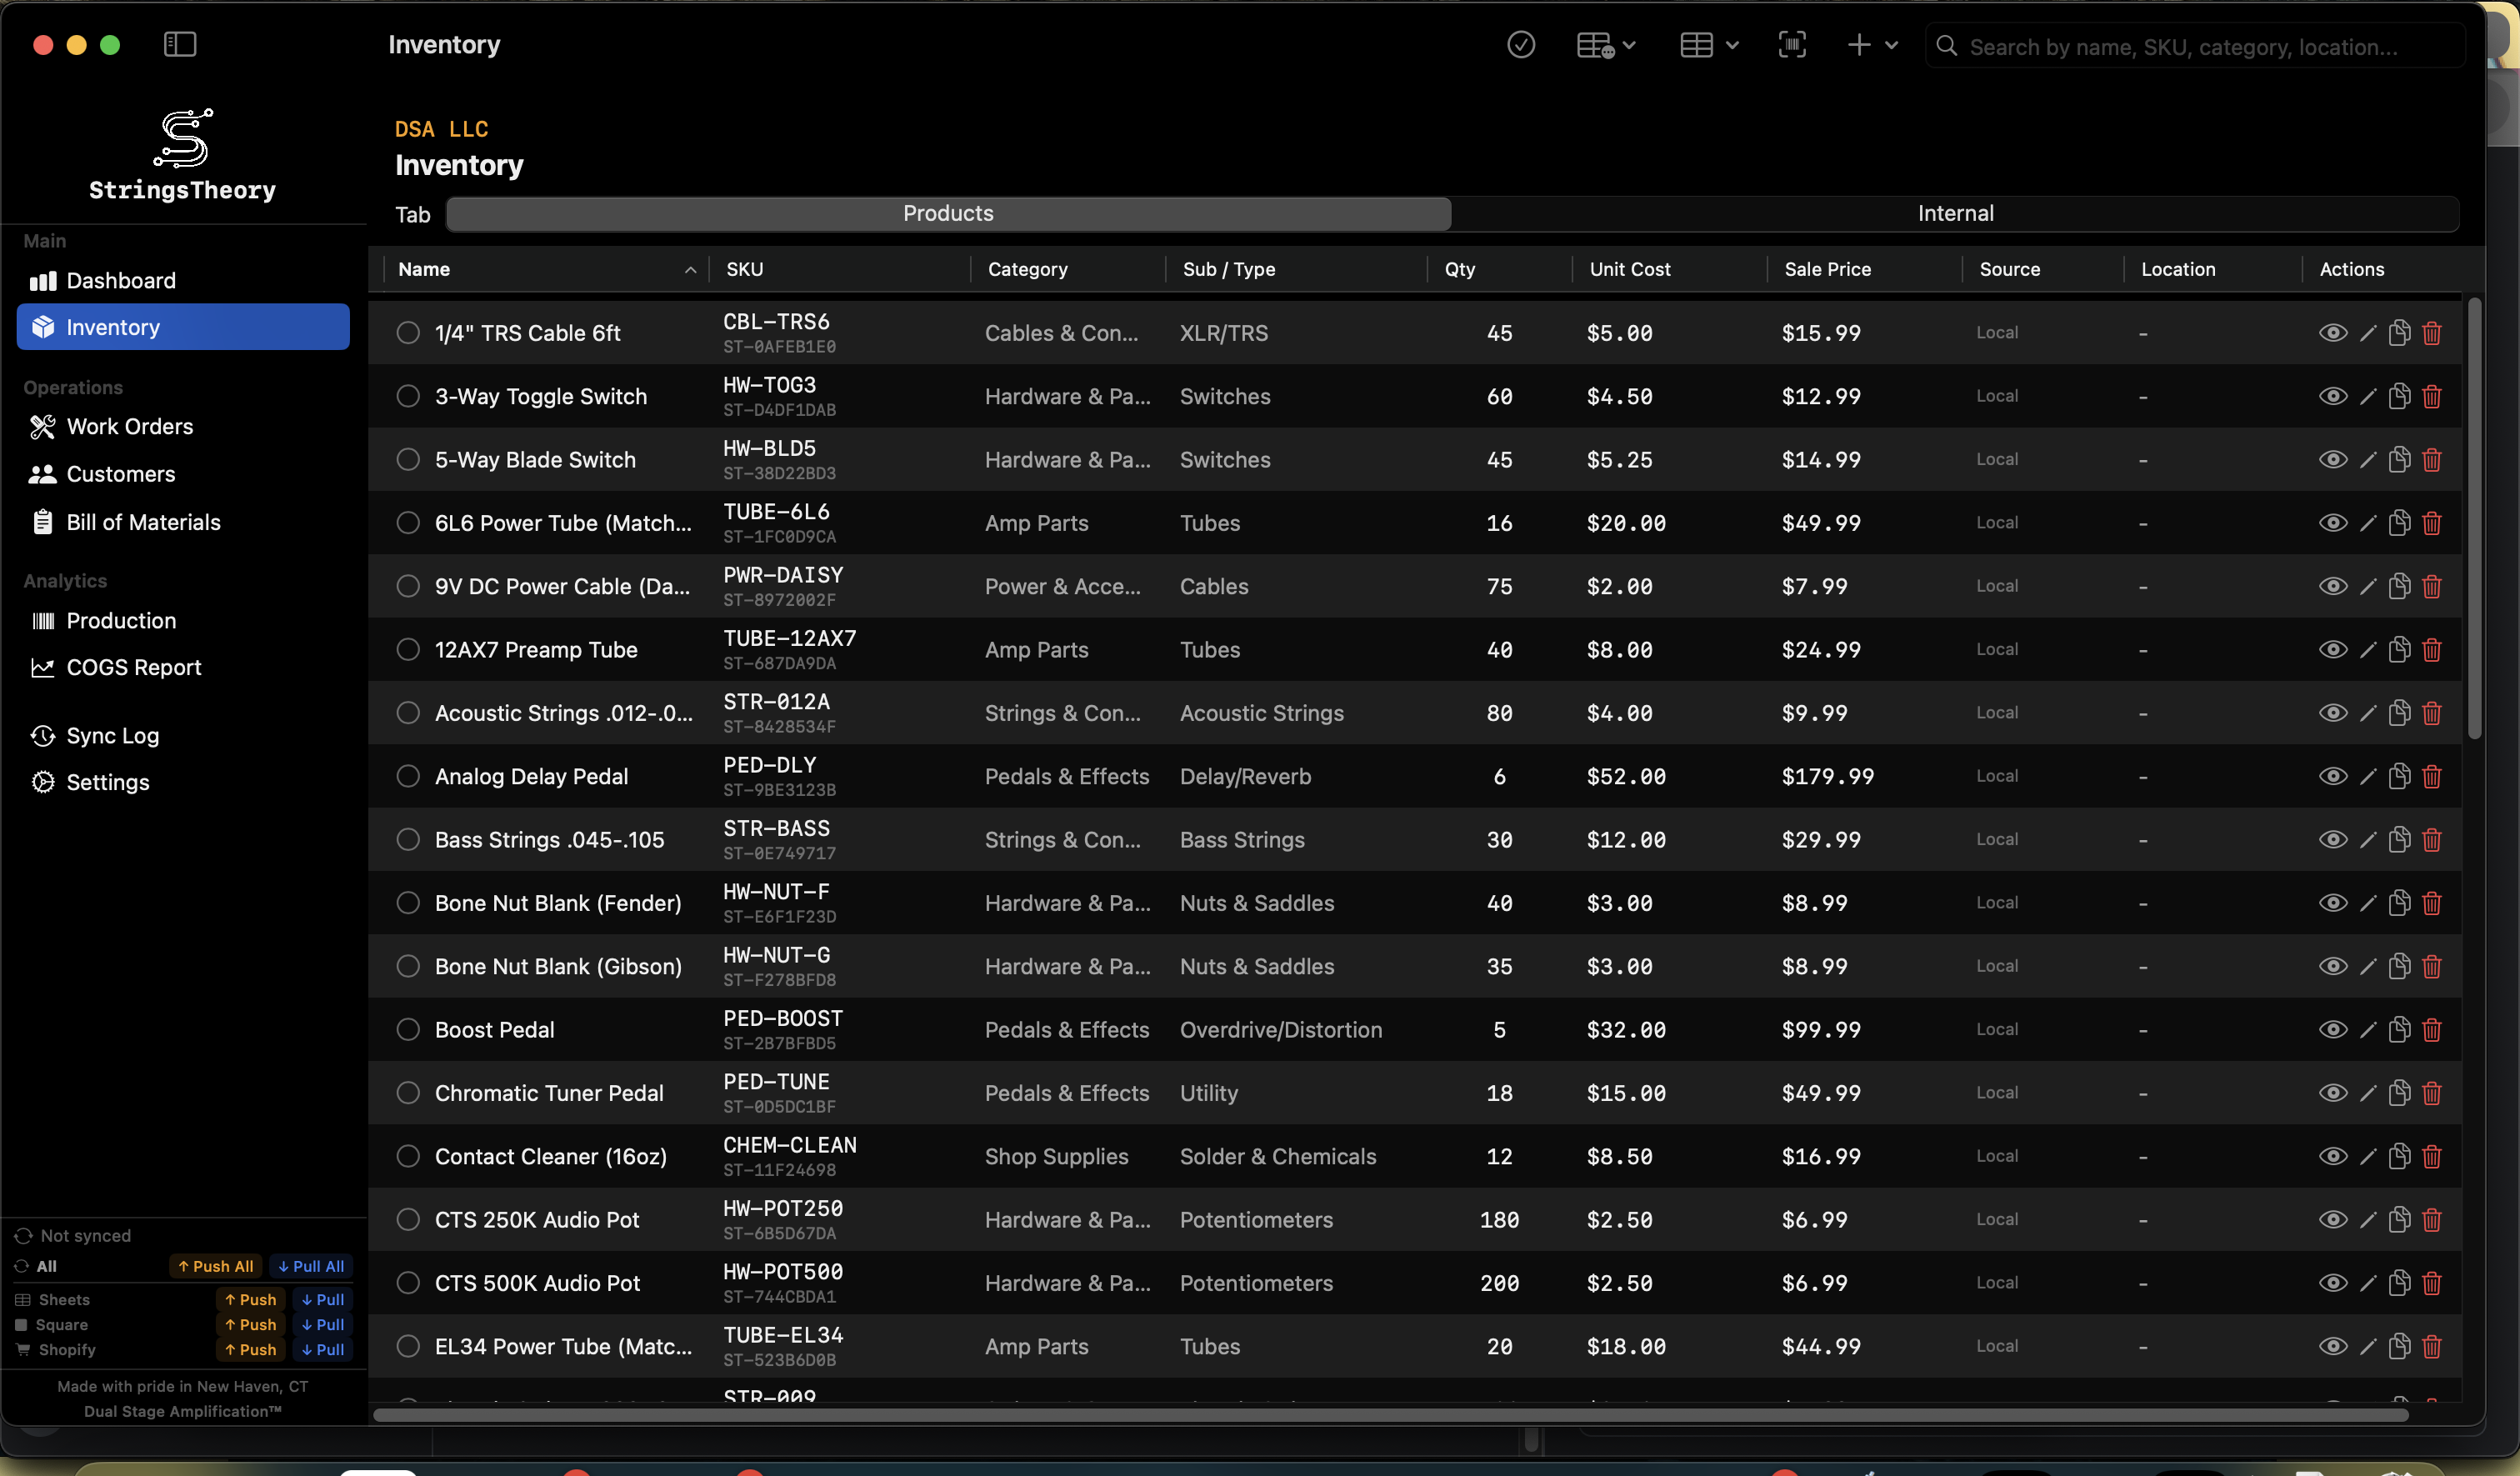Viewport: 2520px width, 1476px height.
Task: Open the Sync Log
Action: tap(112, 735)
